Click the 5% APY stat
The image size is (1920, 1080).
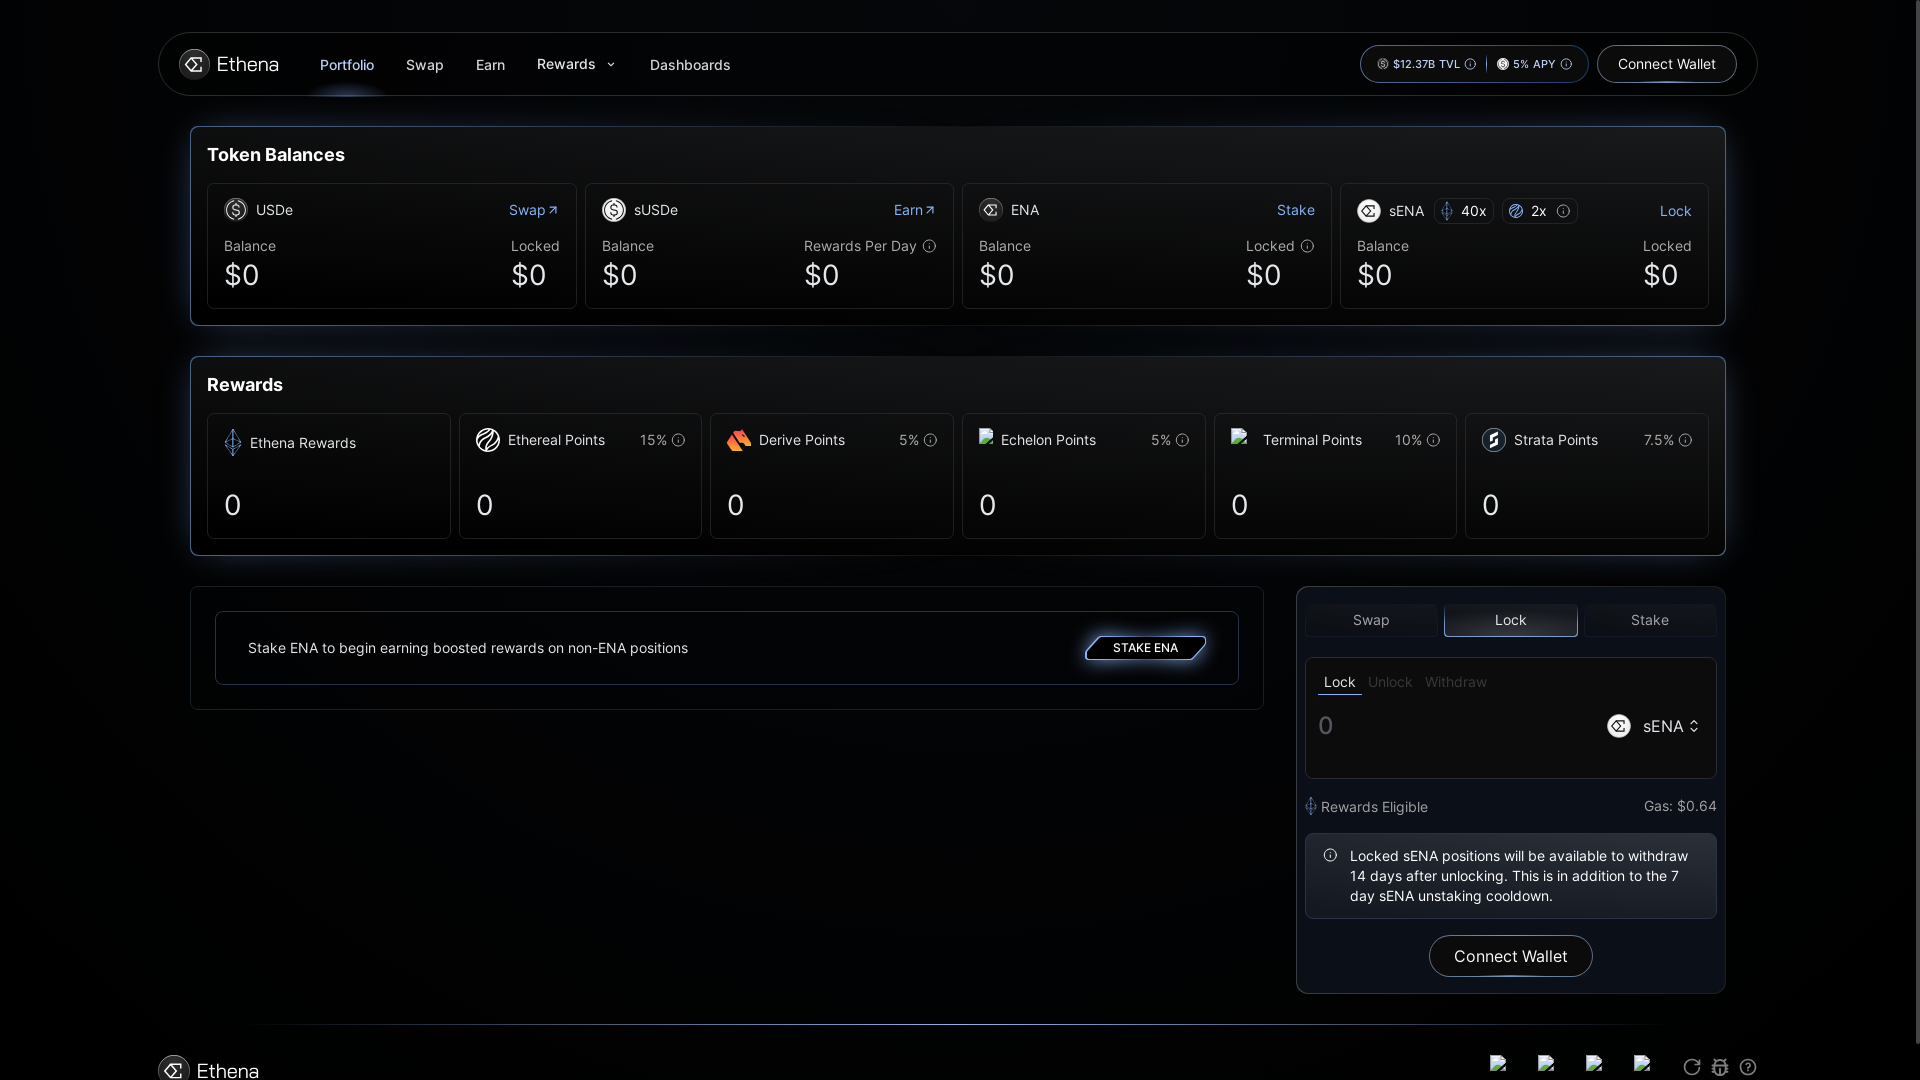tap(1534, 64)
